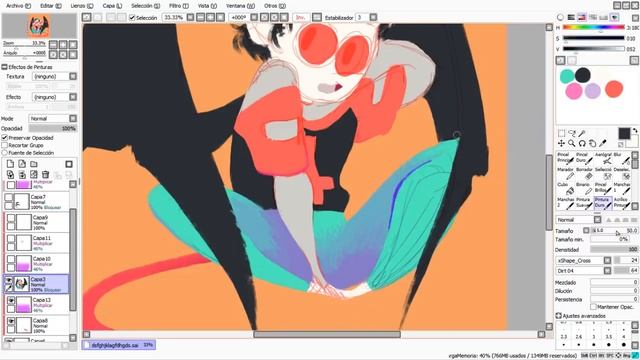Click the Hue slider bar
The image size is (640, 360).
(x=593, y=27)
